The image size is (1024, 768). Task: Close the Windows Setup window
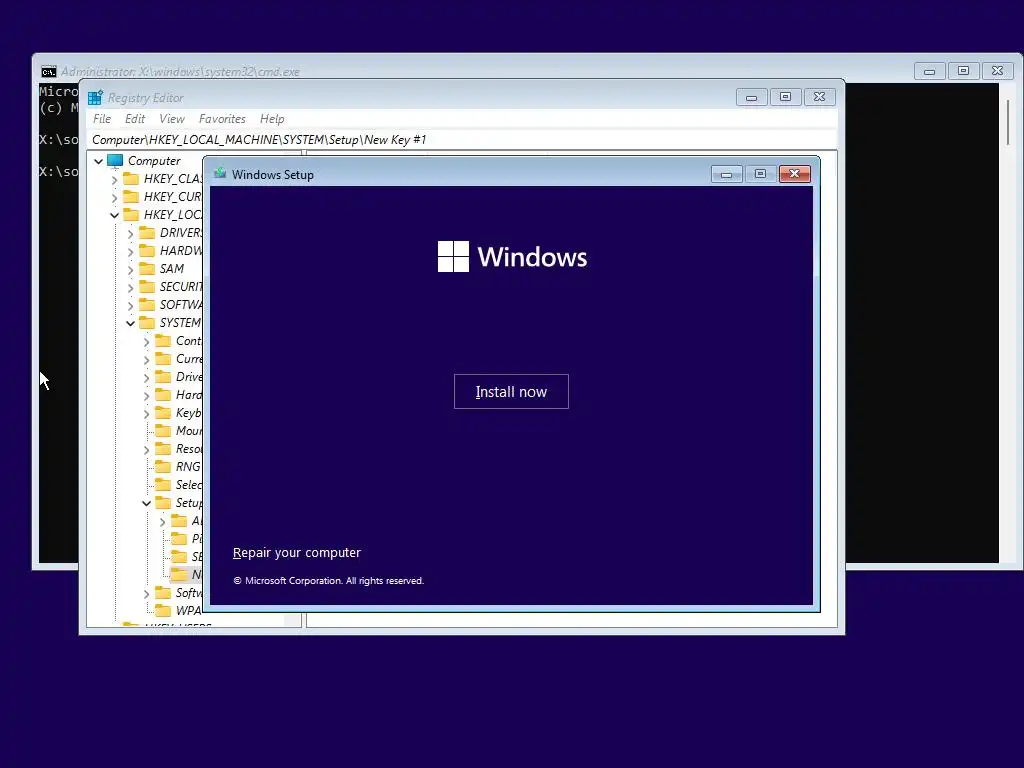794,174
